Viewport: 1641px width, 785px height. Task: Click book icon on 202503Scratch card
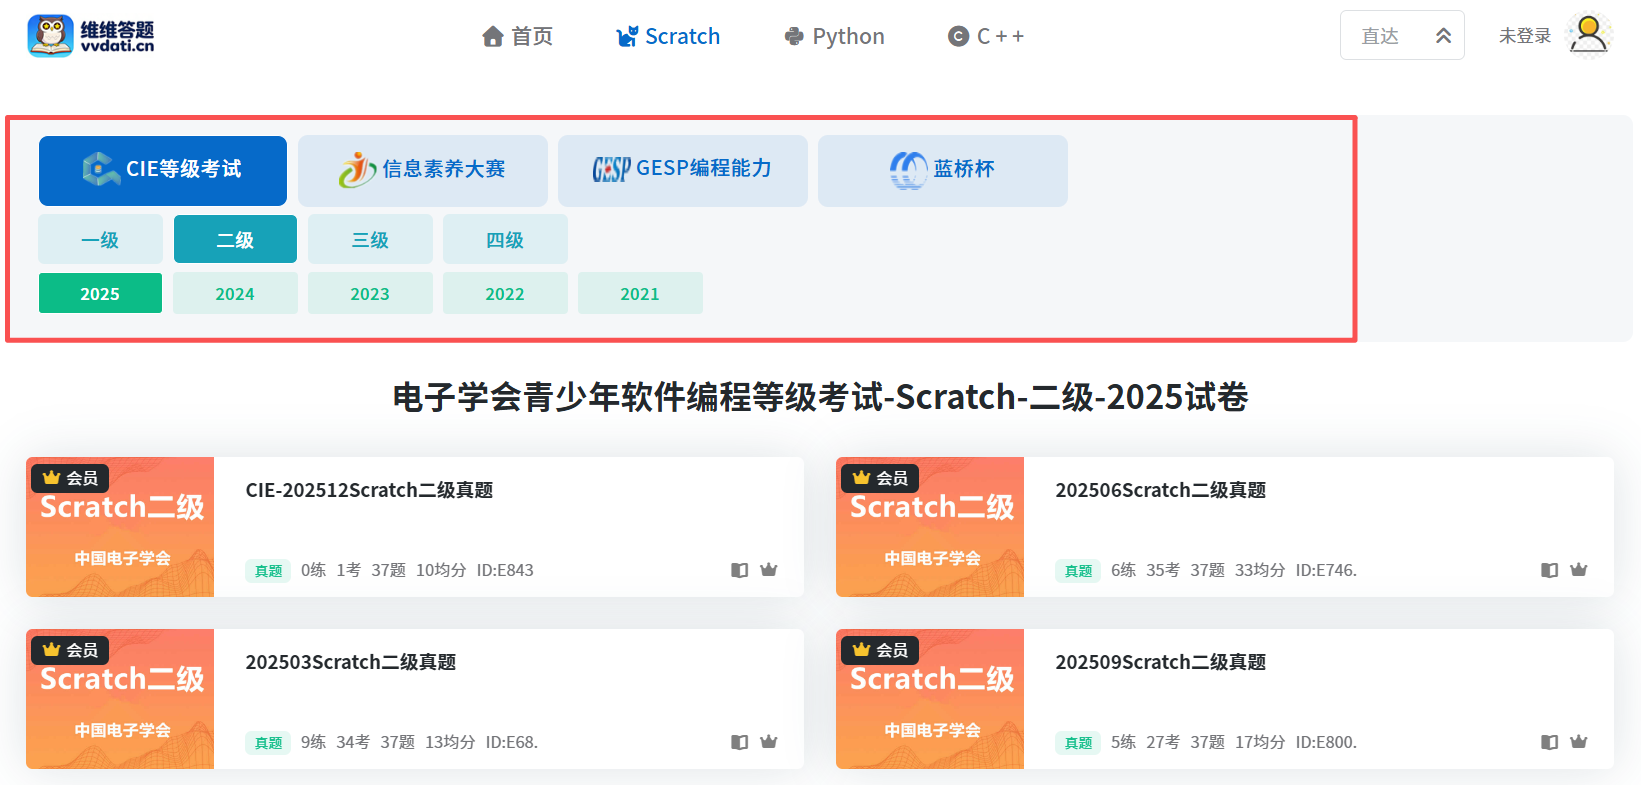click(739, 742)
